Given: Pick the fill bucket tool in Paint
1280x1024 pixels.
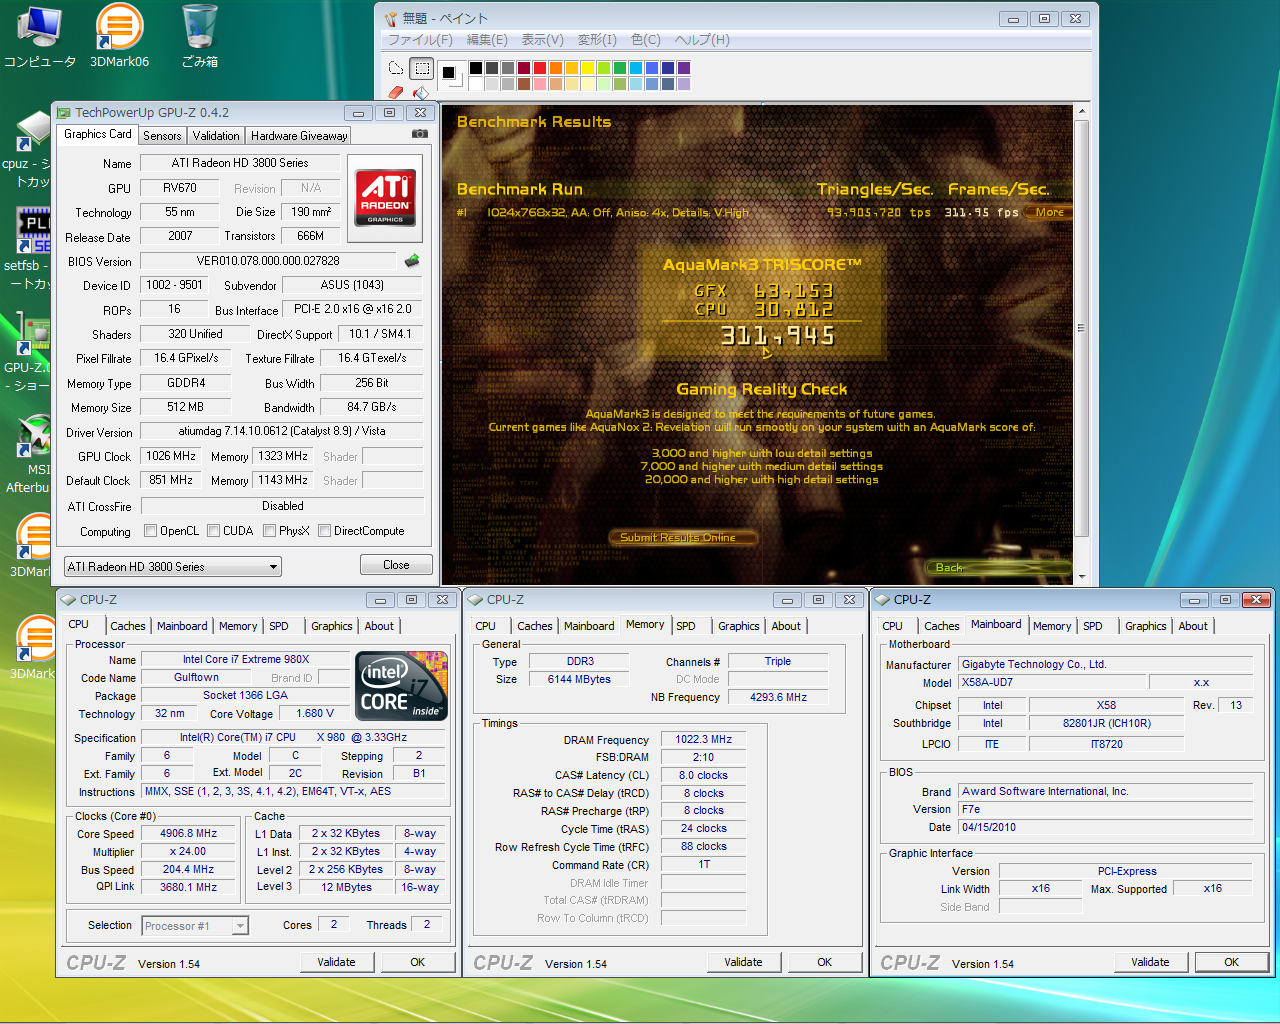Looking at the screenshot, I should (x=422, y=92).
